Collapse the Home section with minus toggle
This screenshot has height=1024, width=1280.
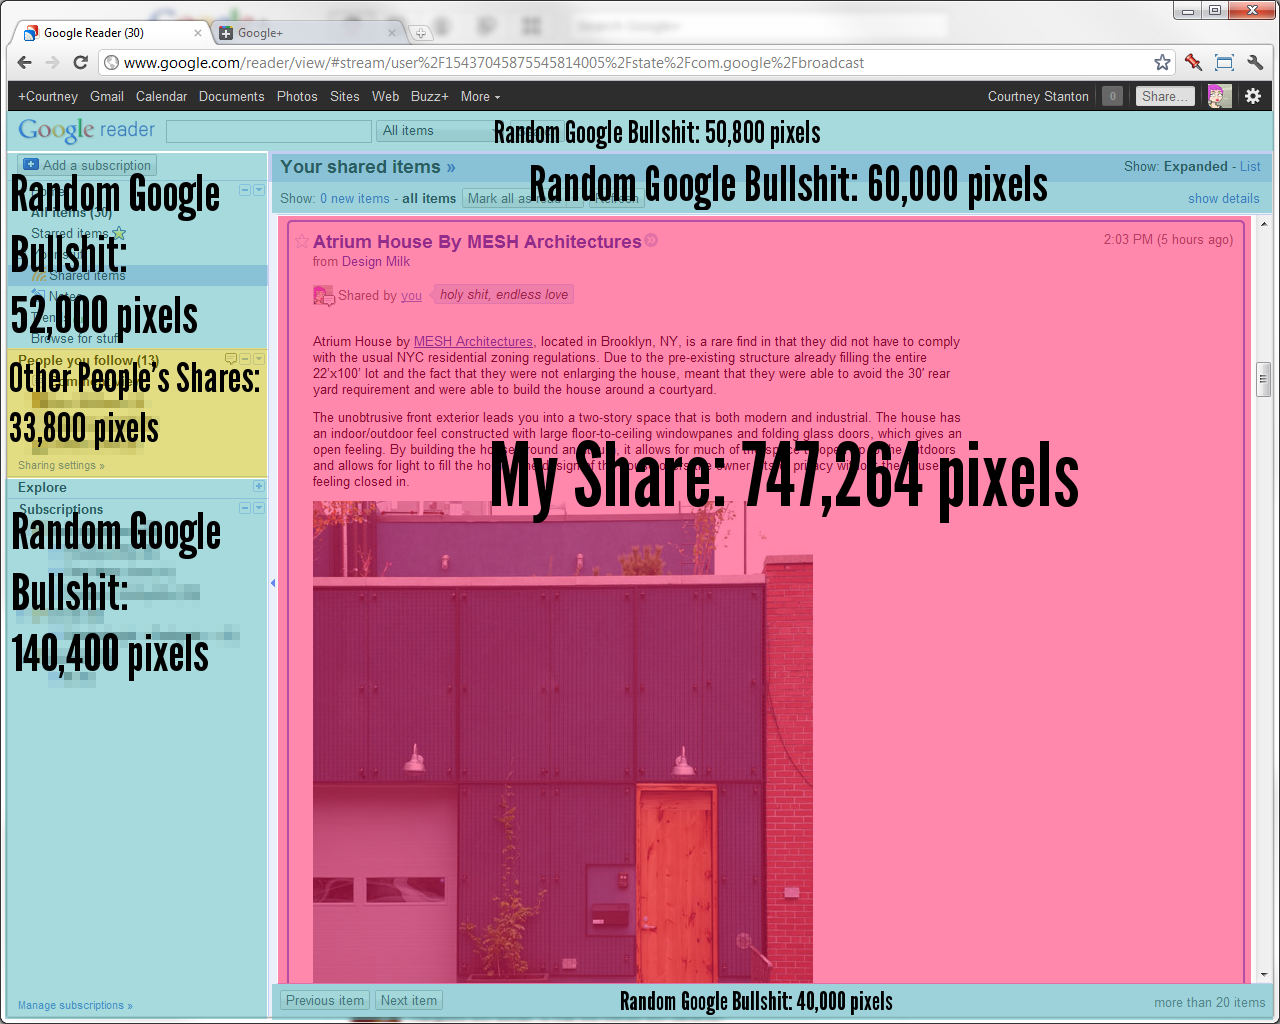pyautogui.click(x=245, y=190)
